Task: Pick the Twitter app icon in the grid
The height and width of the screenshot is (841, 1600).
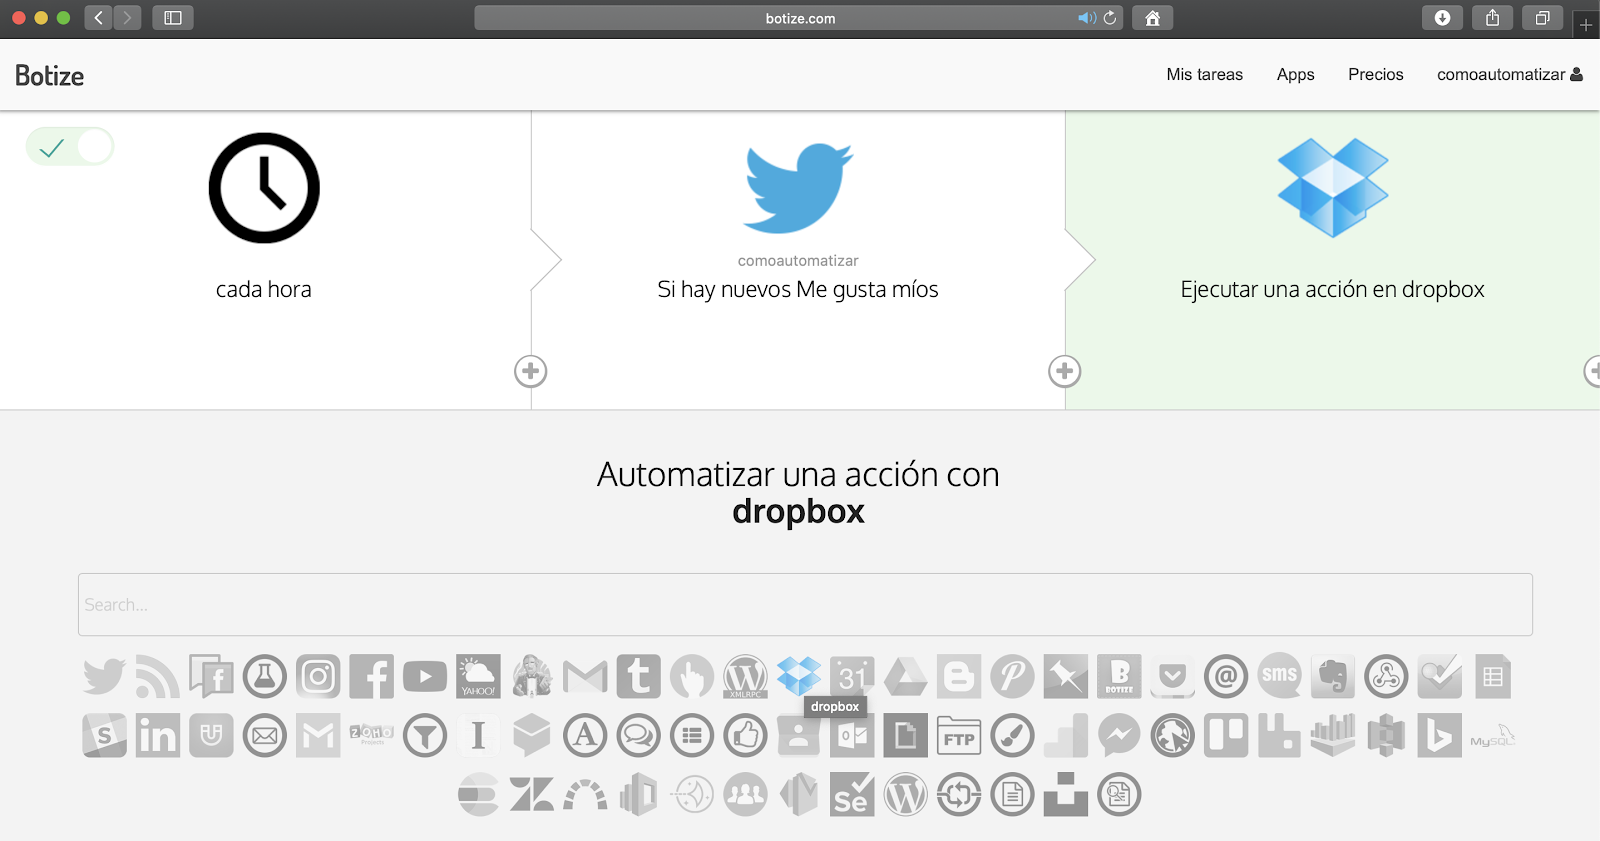Action: 104,677
